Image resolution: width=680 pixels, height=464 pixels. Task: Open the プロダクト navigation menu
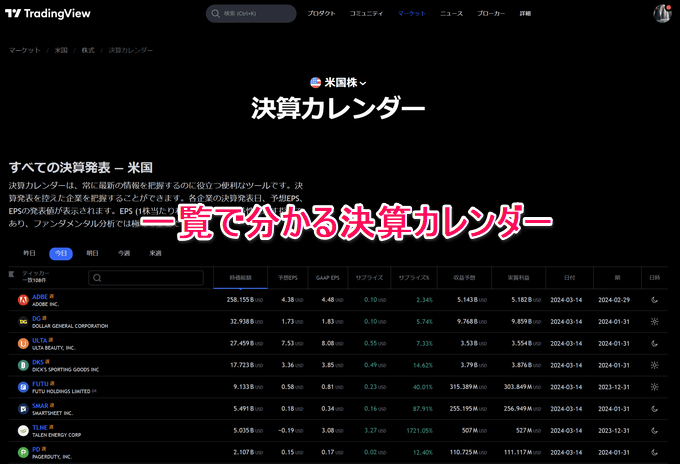[x=321, y=13]
